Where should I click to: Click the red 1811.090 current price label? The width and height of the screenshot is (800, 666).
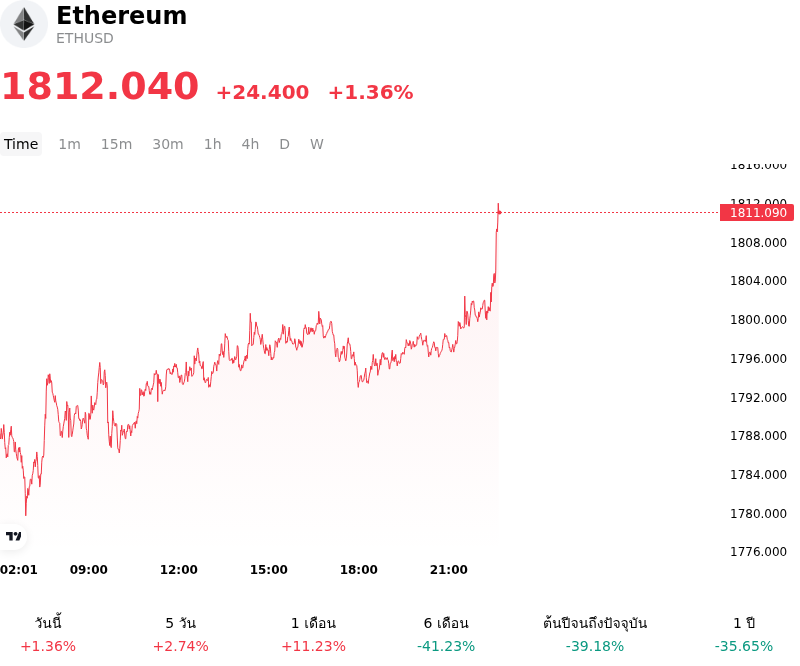(757, 213)
